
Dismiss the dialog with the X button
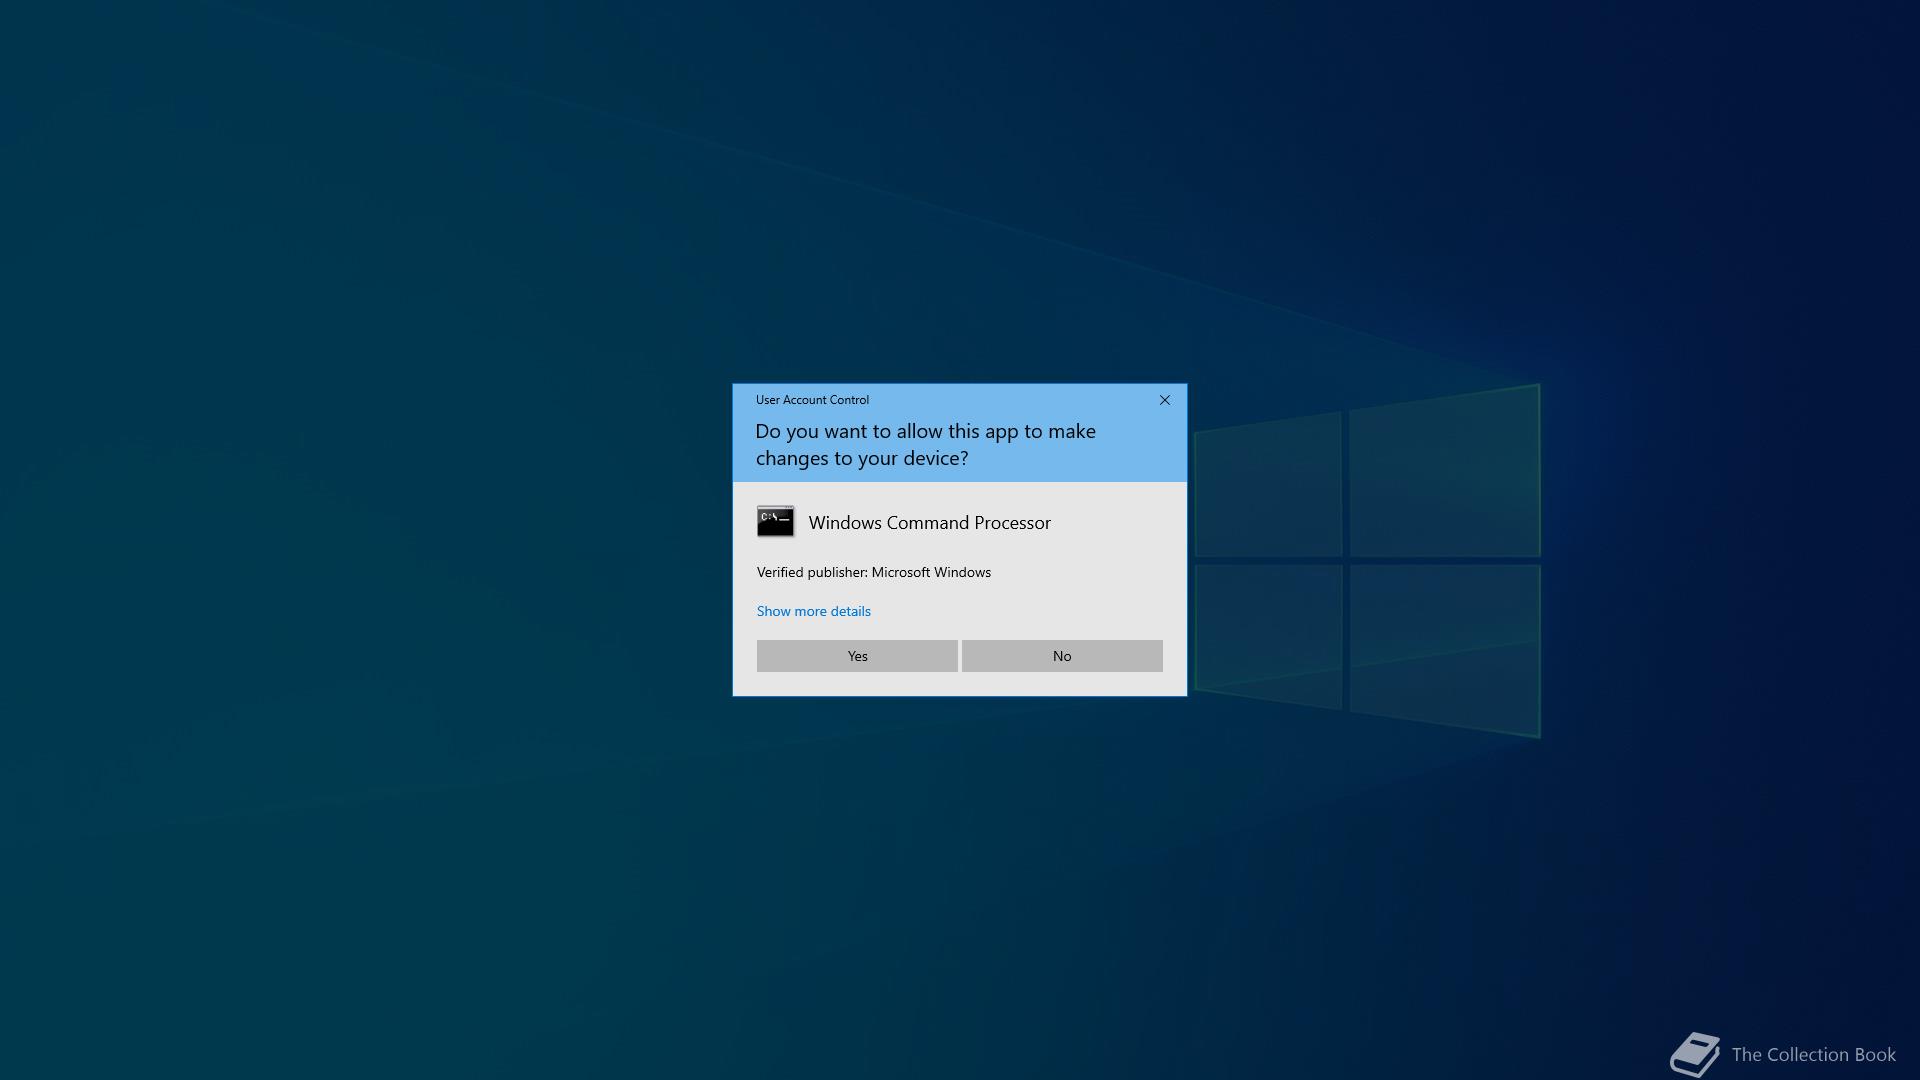(1164, 399)
